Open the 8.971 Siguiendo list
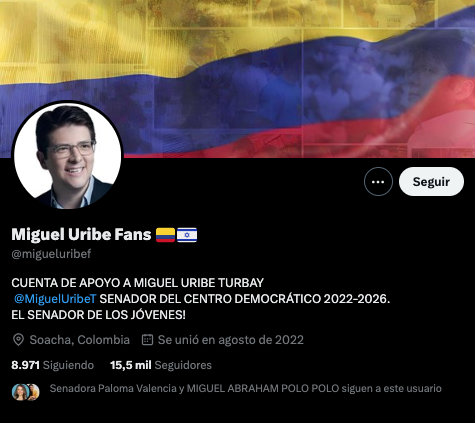 coord(53,365)
